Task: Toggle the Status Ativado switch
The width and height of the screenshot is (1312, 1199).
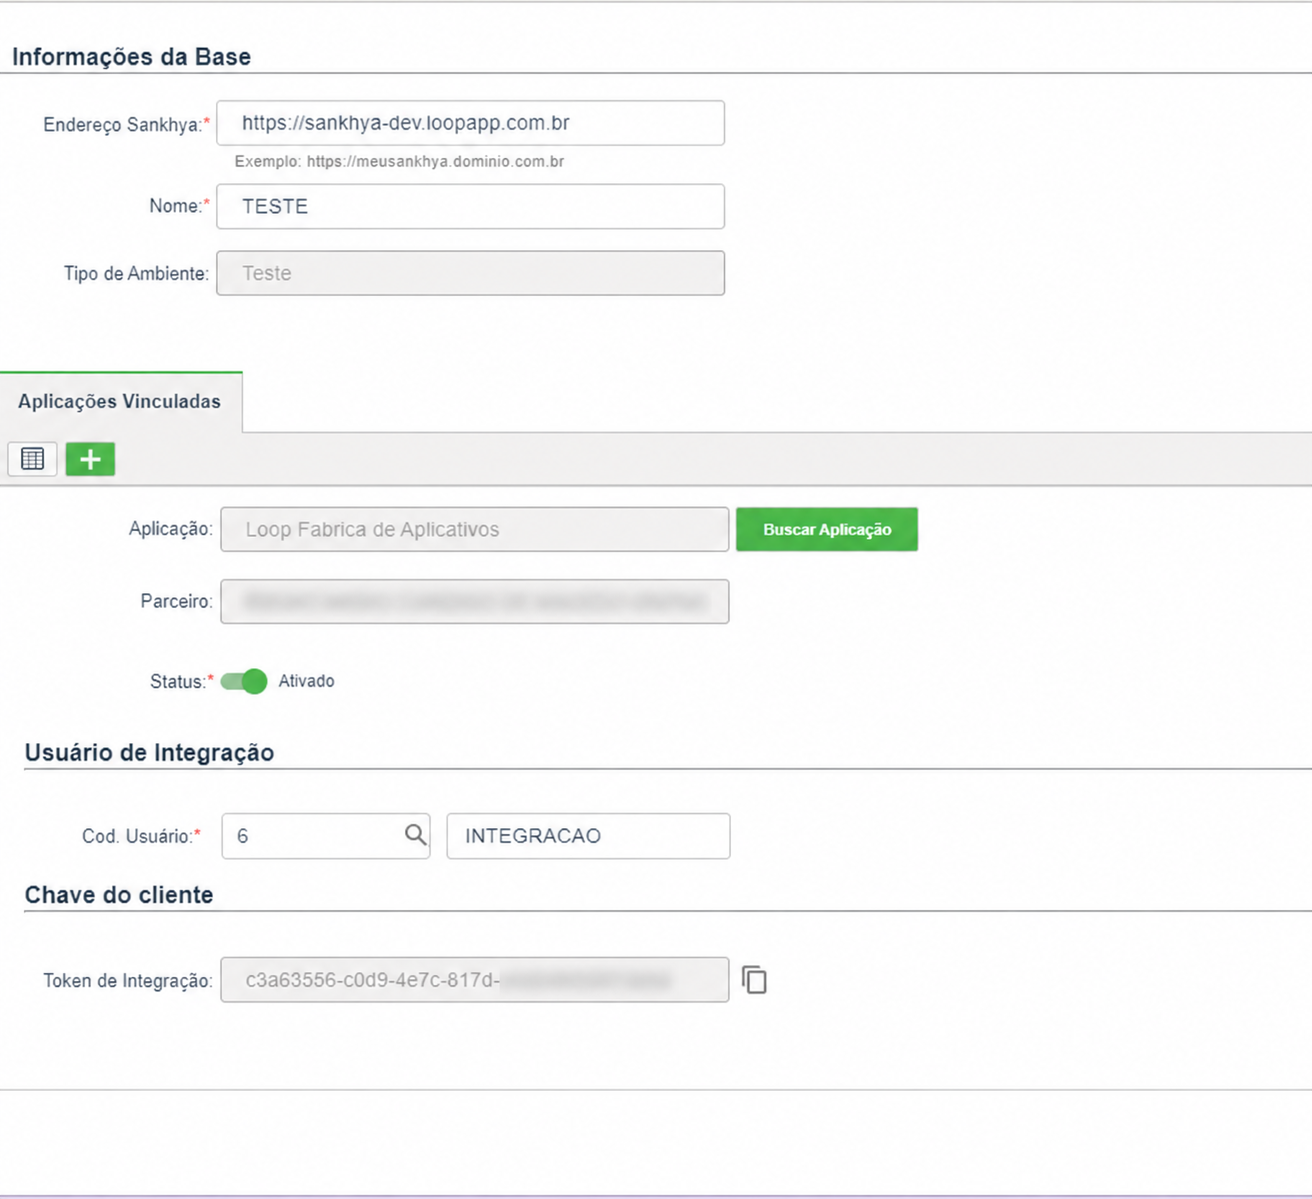Action: click(244, 681)
